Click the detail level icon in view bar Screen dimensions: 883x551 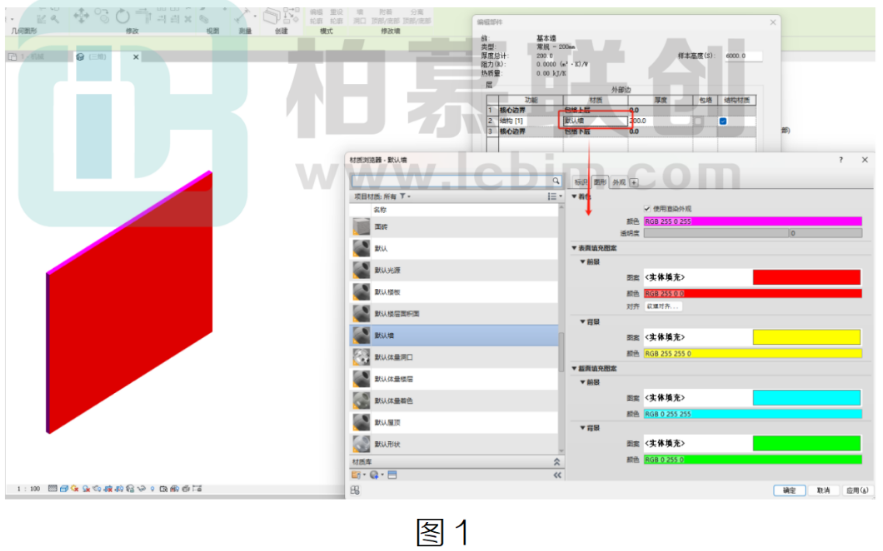[x=52, y=488]
